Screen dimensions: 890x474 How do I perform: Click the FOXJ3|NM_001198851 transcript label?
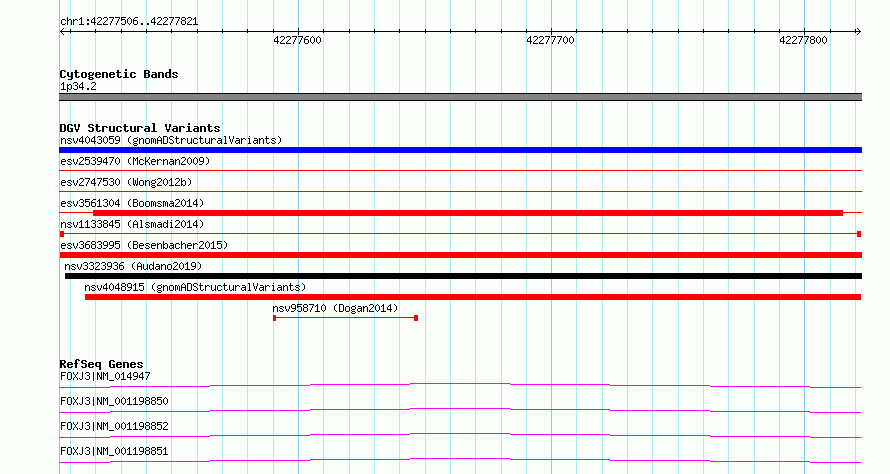(114, 451)
